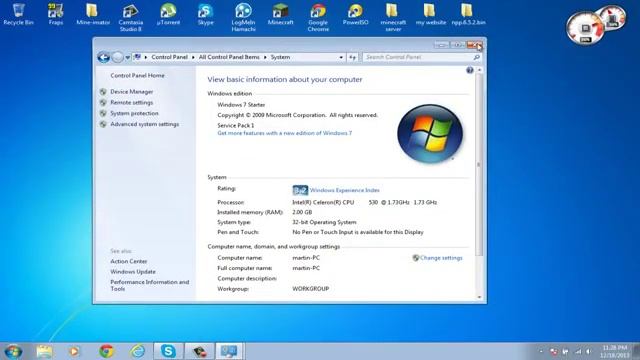Click the Windows Start button
640x360 pixels.
click(x=13, y=351)
